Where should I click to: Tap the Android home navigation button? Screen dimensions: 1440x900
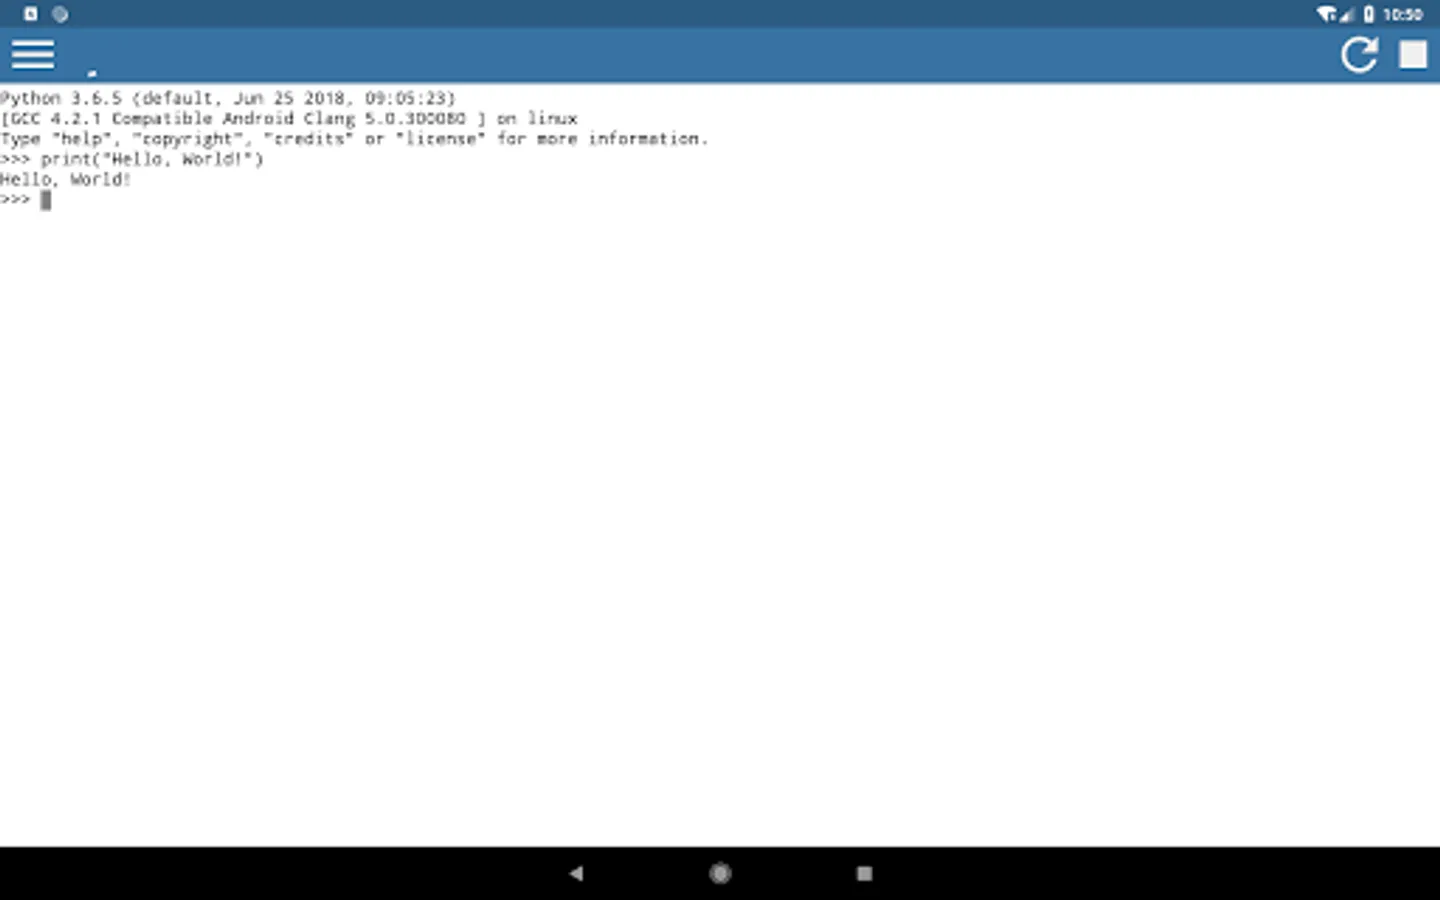coord(720,873)
